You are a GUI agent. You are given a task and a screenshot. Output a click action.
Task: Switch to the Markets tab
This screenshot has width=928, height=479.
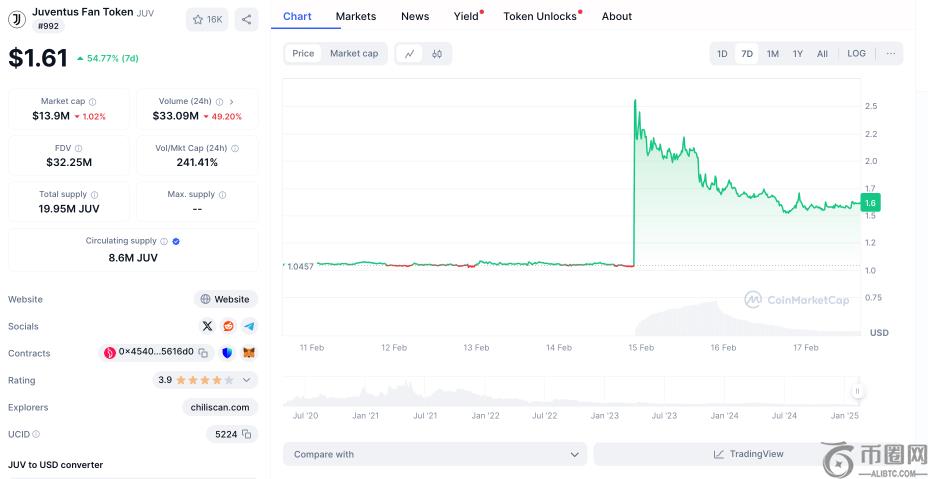point(356,16)
